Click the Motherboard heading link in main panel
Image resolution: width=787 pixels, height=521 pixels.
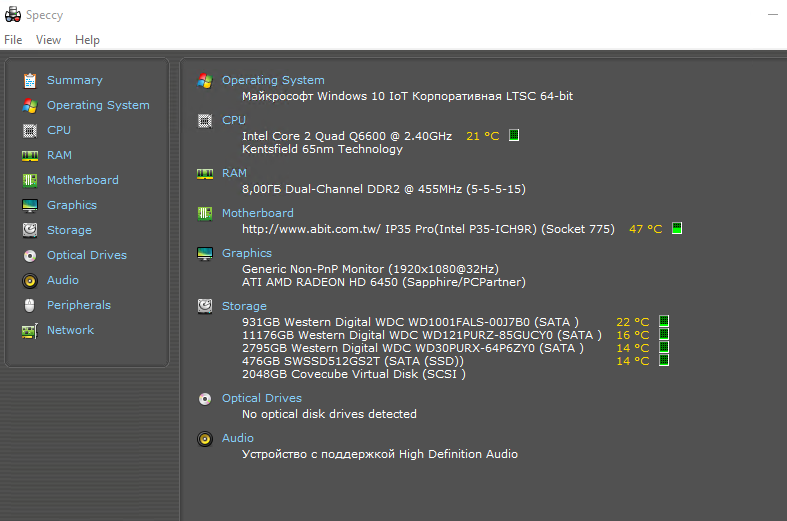coord(257,213)
